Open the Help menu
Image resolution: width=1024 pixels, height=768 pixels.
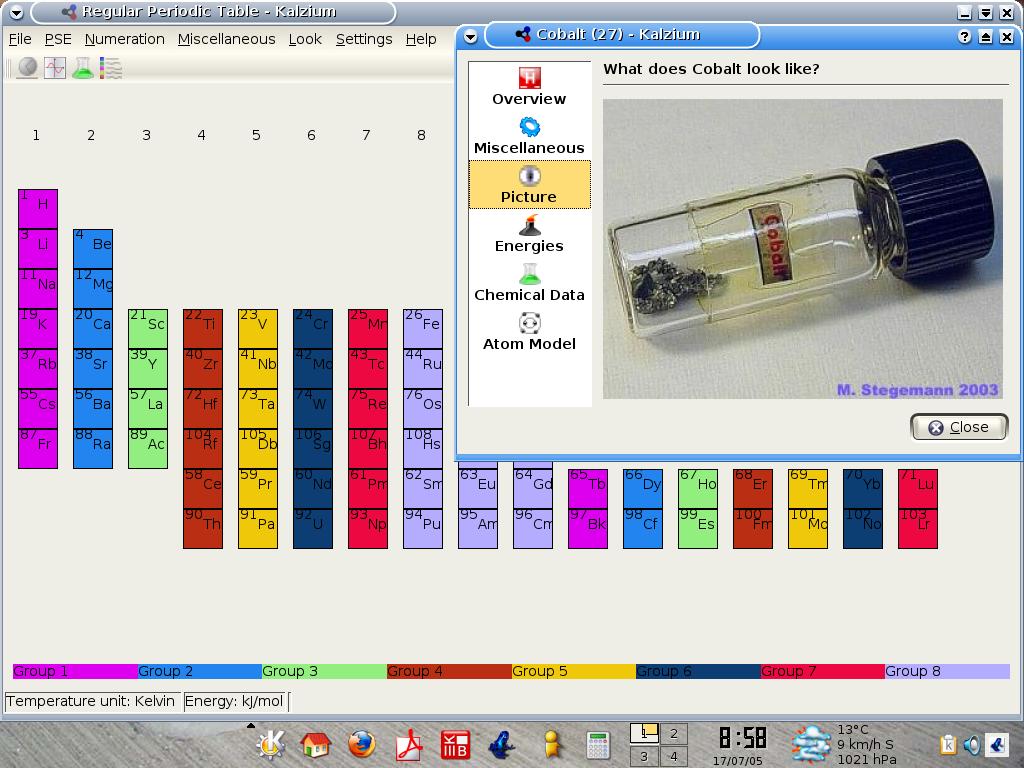tap(421, 39)
